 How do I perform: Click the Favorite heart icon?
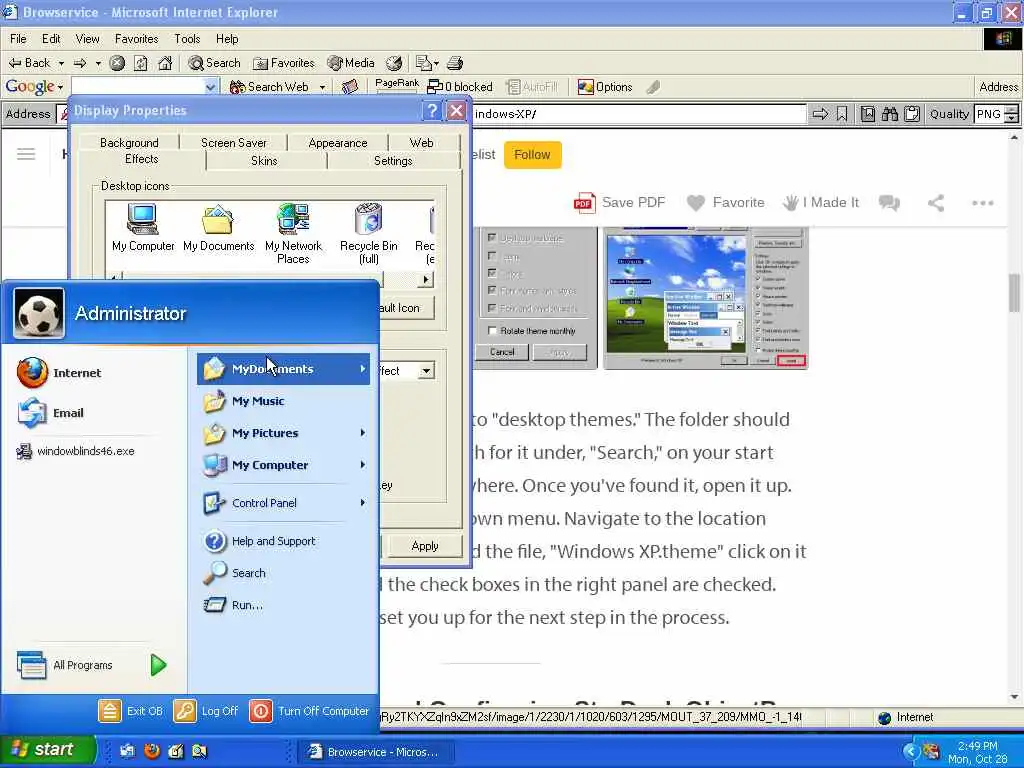pos(696,203)
